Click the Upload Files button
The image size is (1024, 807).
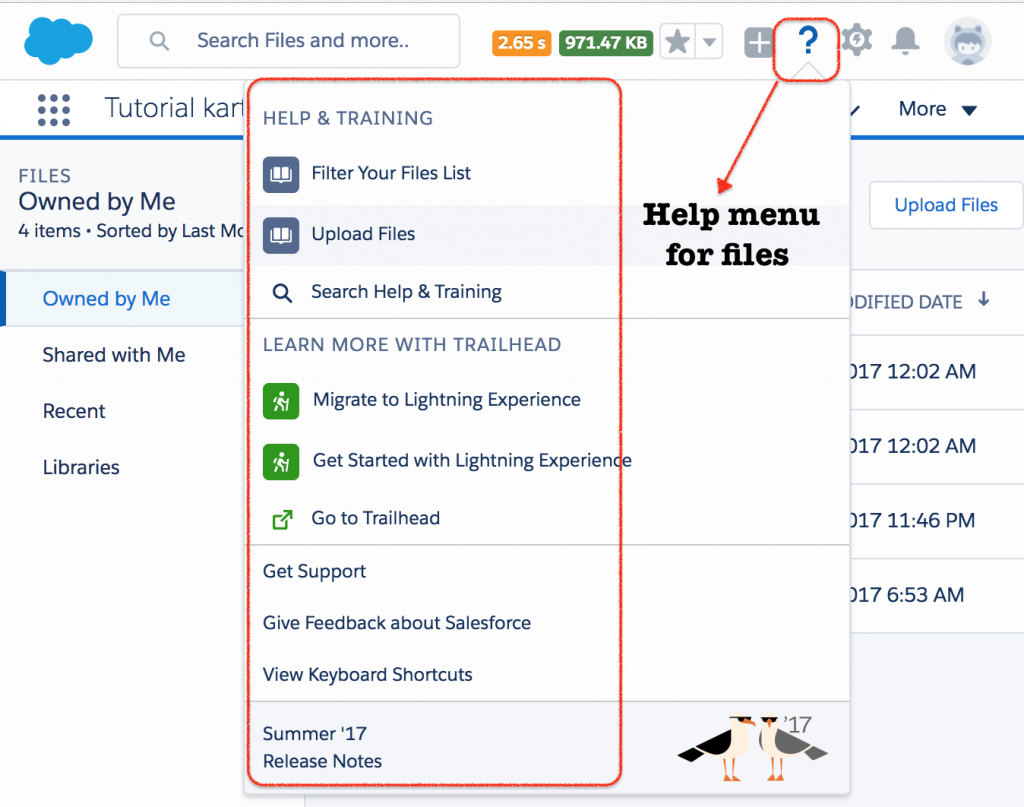pyautogui.click(x=945, y=205)
